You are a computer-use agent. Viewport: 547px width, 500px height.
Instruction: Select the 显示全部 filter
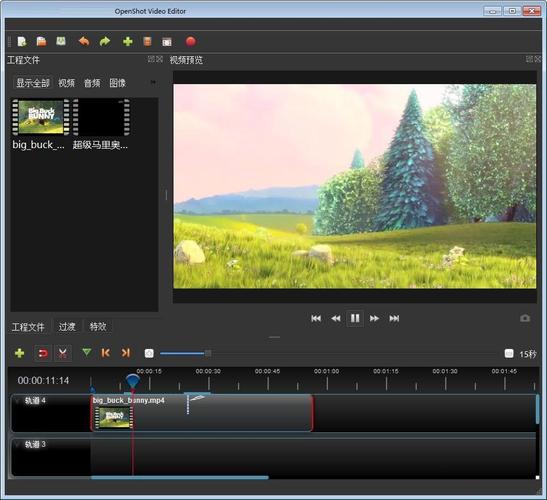coord(33,83)
